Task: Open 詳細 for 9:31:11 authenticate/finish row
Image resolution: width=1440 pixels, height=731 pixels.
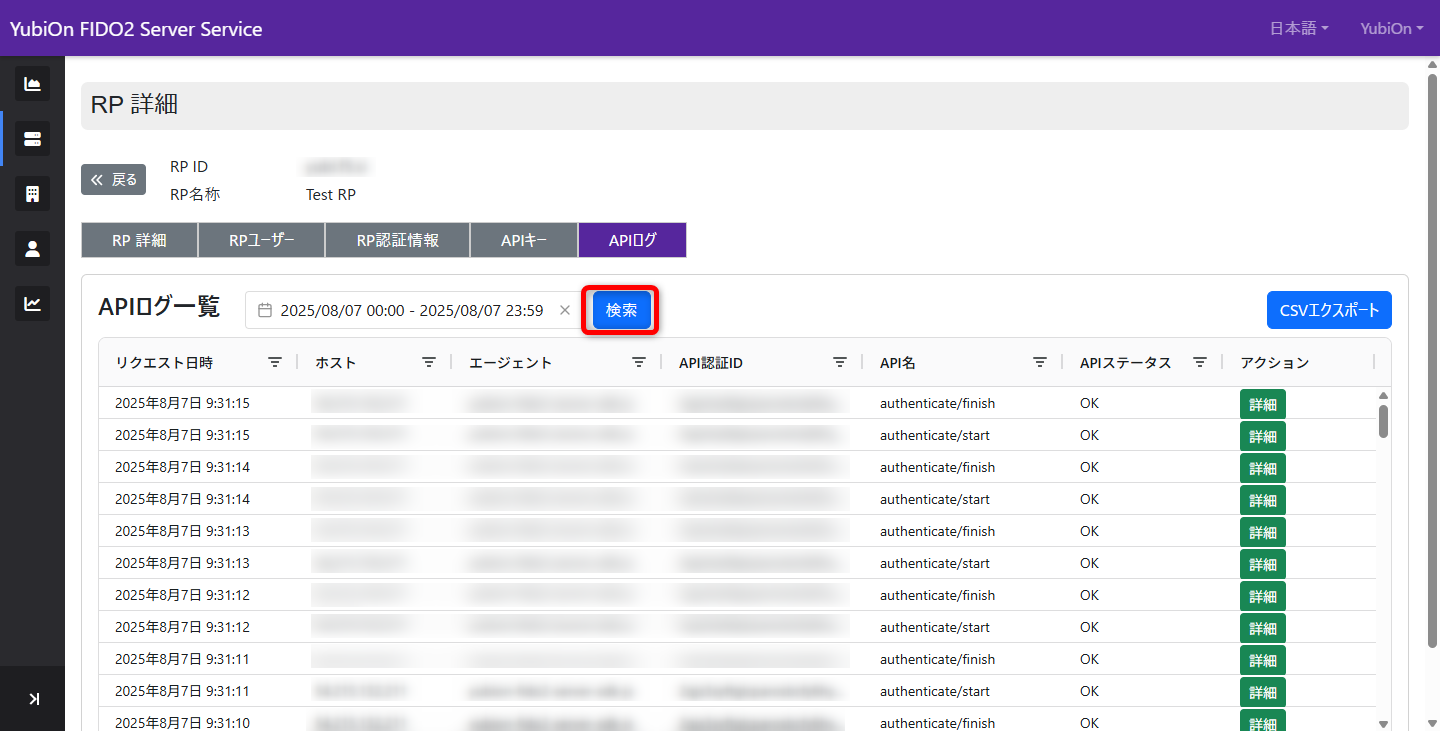Action: [x=1263, y=661]
